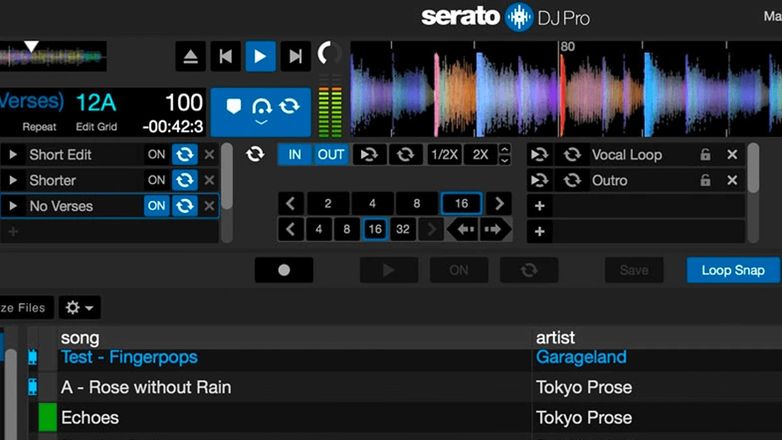Screen dimensions: 782x440
Task: Click the eject track icon
Action: (x=191, y=56)
